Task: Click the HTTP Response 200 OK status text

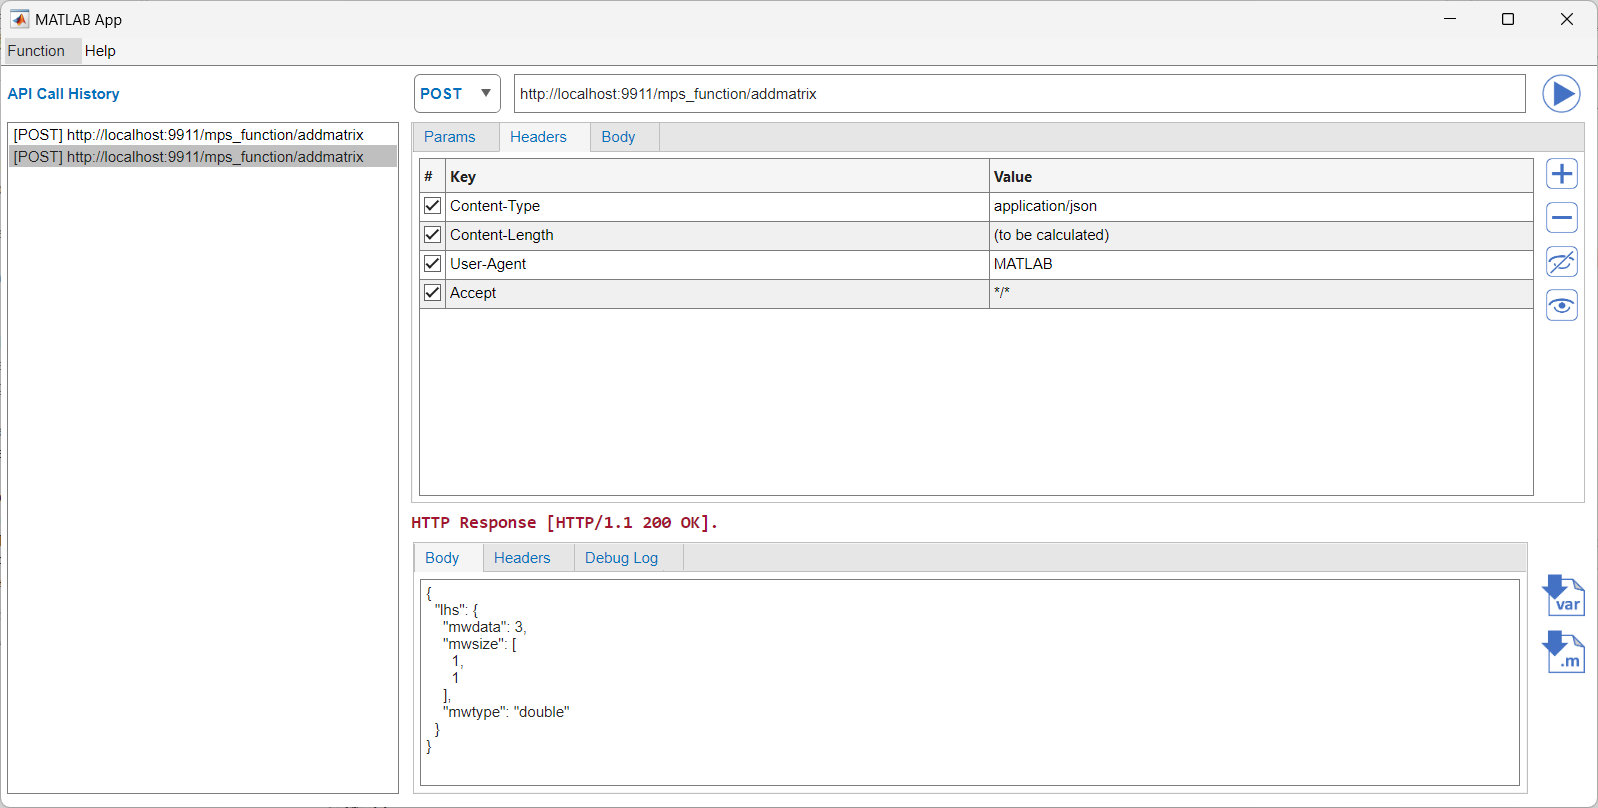Action: (x=564, y=523)
